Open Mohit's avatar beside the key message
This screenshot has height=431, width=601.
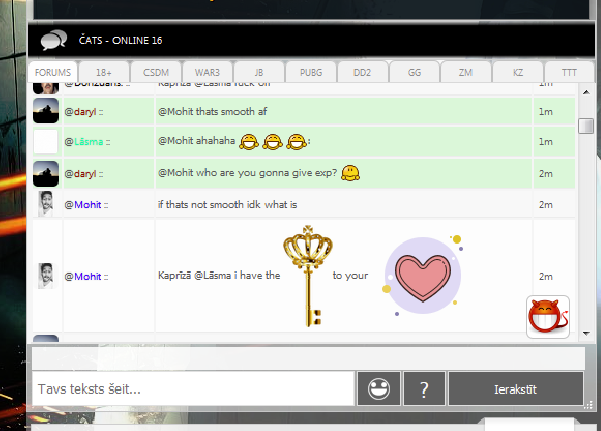(46, 276)
